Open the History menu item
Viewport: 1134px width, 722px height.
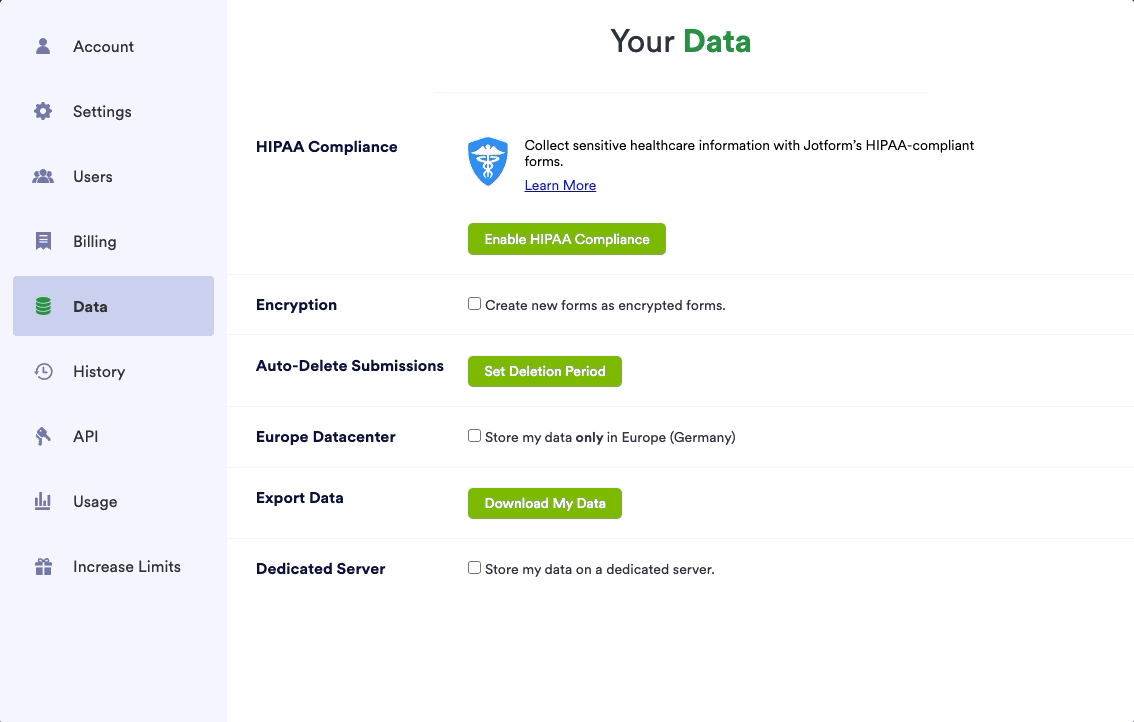click(99, 371)
